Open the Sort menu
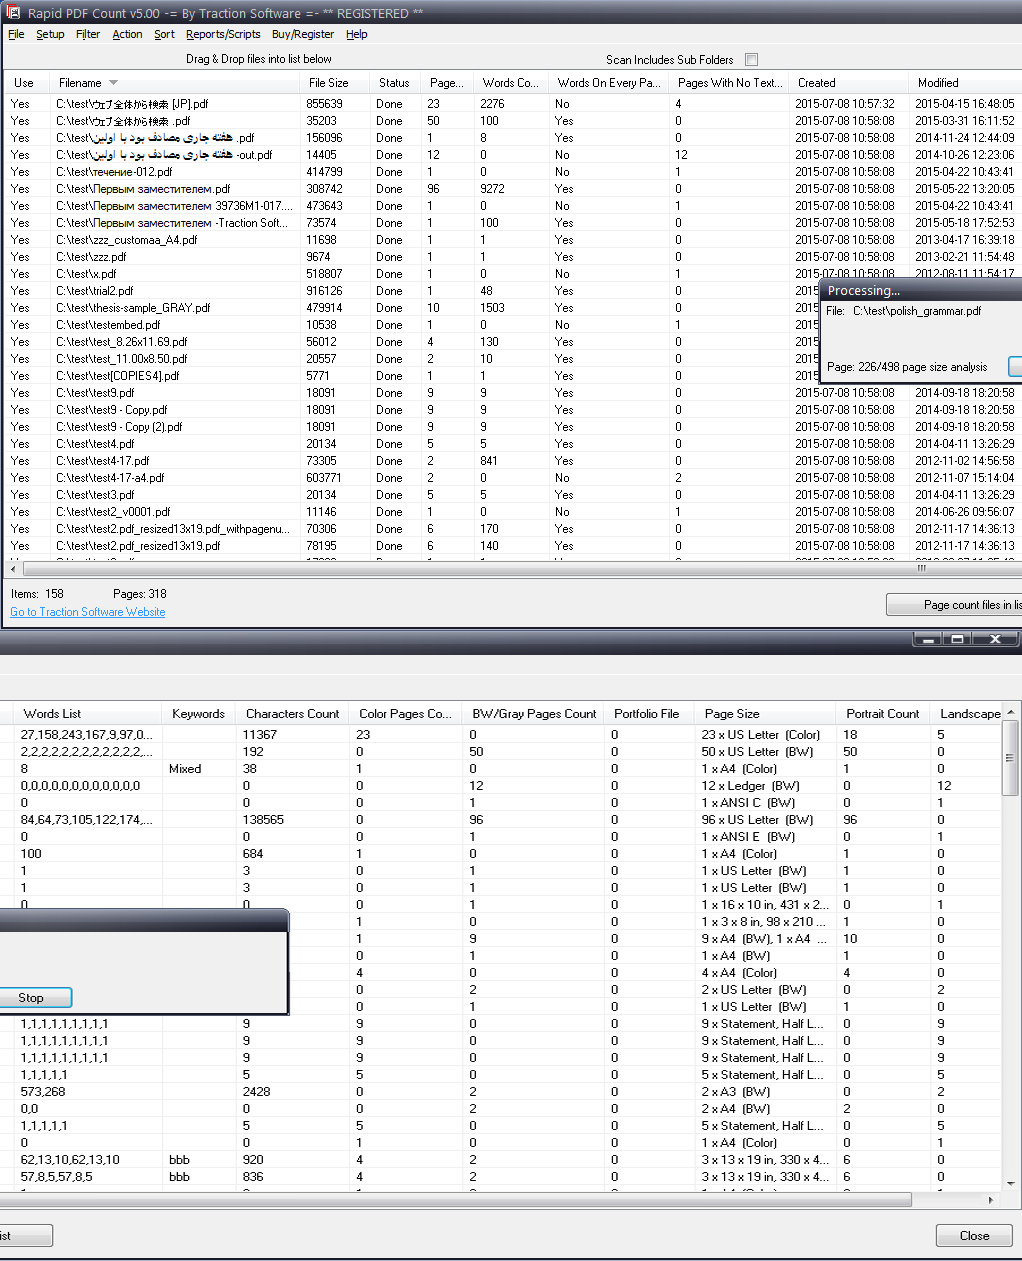The image size is (1022, 1261). pos(164,34)
